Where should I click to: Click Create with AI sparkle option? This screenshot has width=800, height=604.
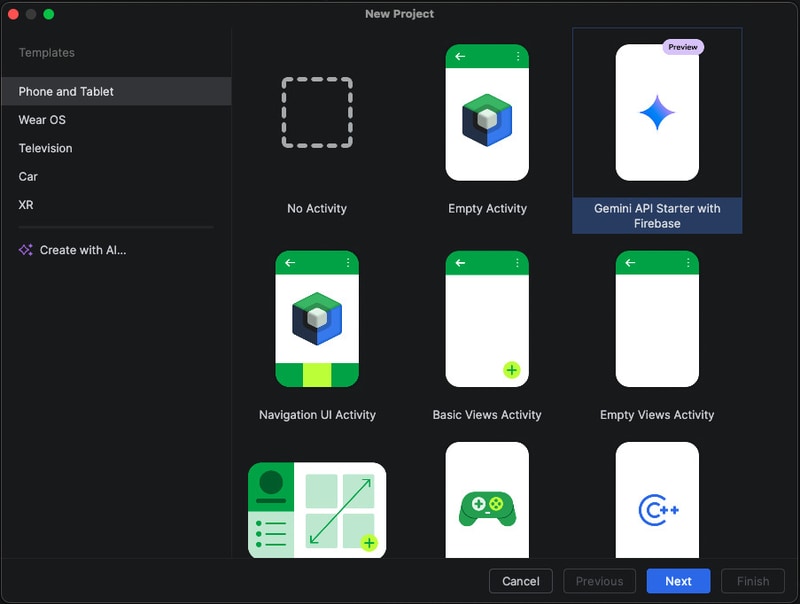72,250
